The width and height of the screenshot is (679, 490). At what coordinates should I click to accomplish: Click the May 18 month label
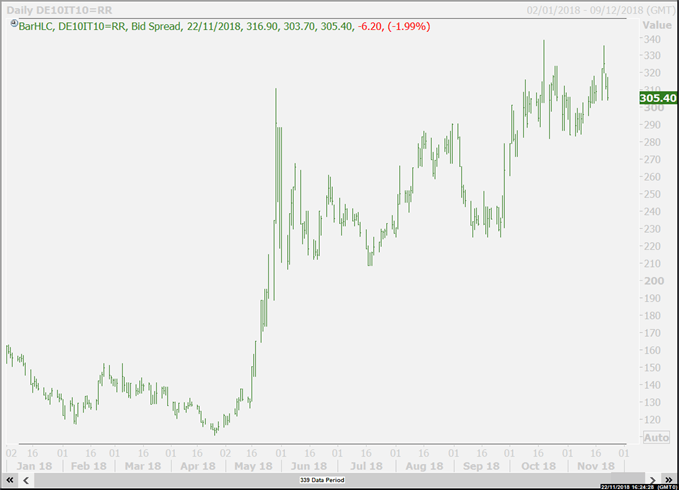[x=253, y=466]
